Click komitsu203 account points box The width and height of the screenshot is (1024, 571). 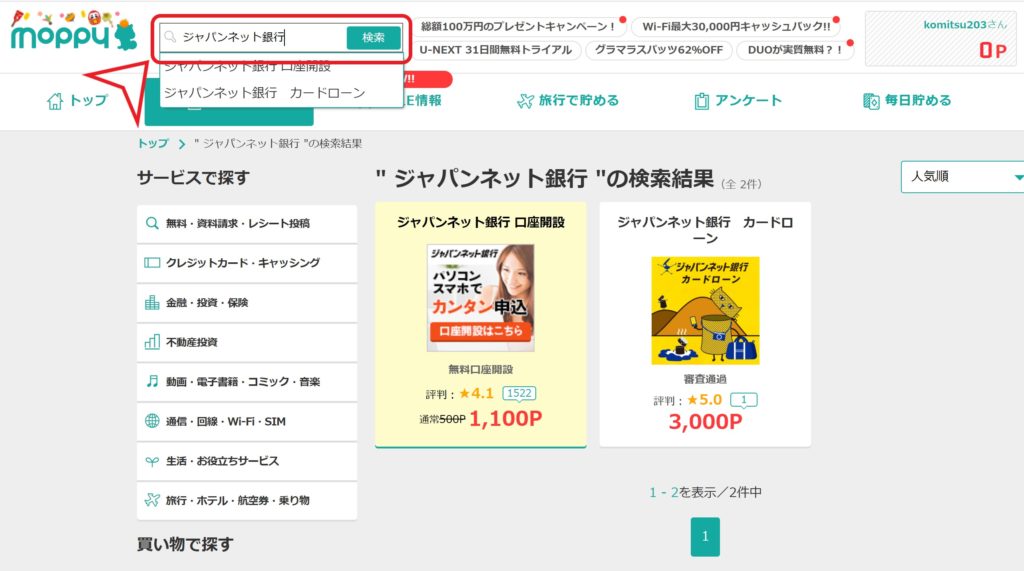[940, 39]
